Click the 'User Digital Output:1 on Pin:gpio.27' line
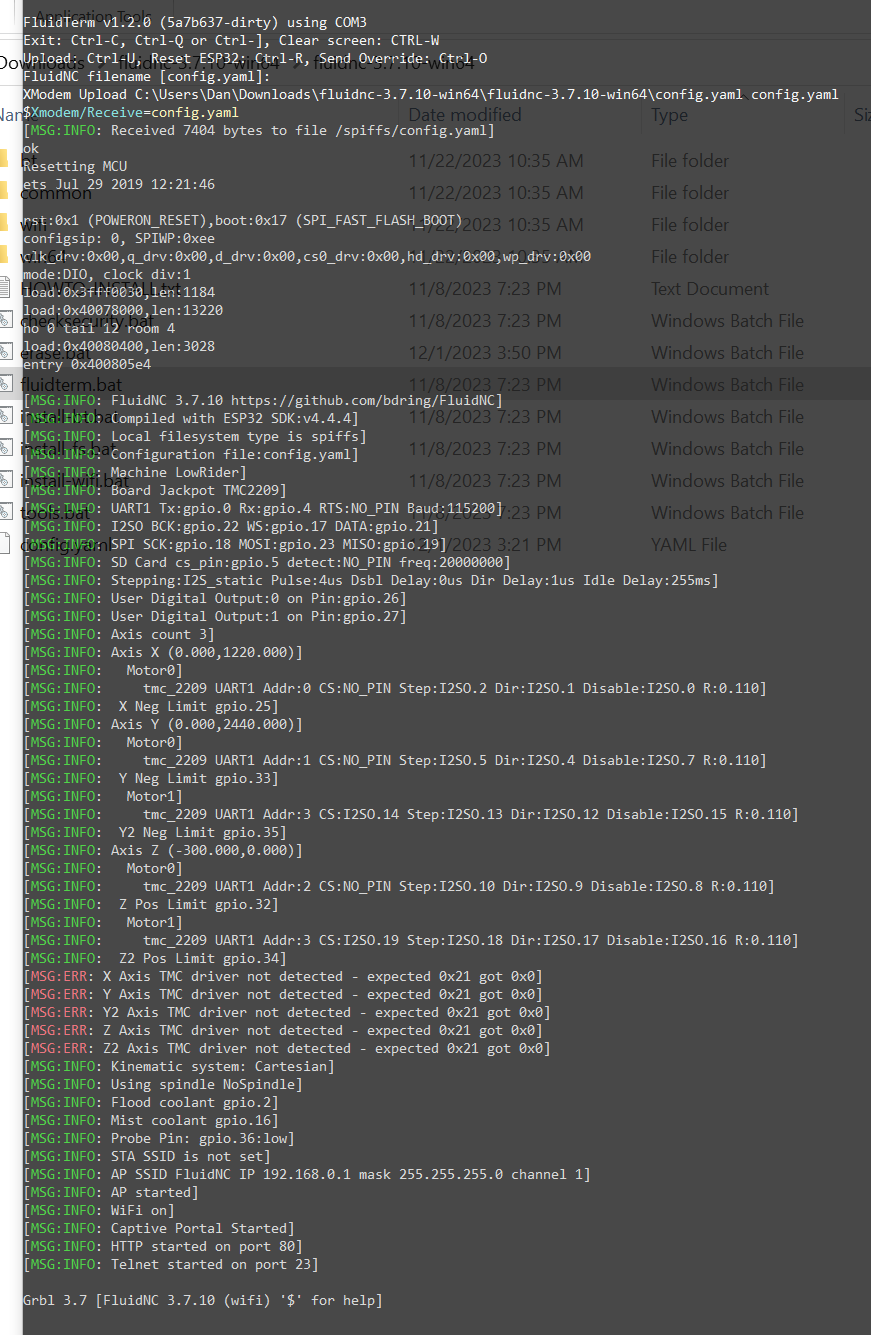Screen dimensions: 871x1335 pyautogui.click(x=215, y=616)
